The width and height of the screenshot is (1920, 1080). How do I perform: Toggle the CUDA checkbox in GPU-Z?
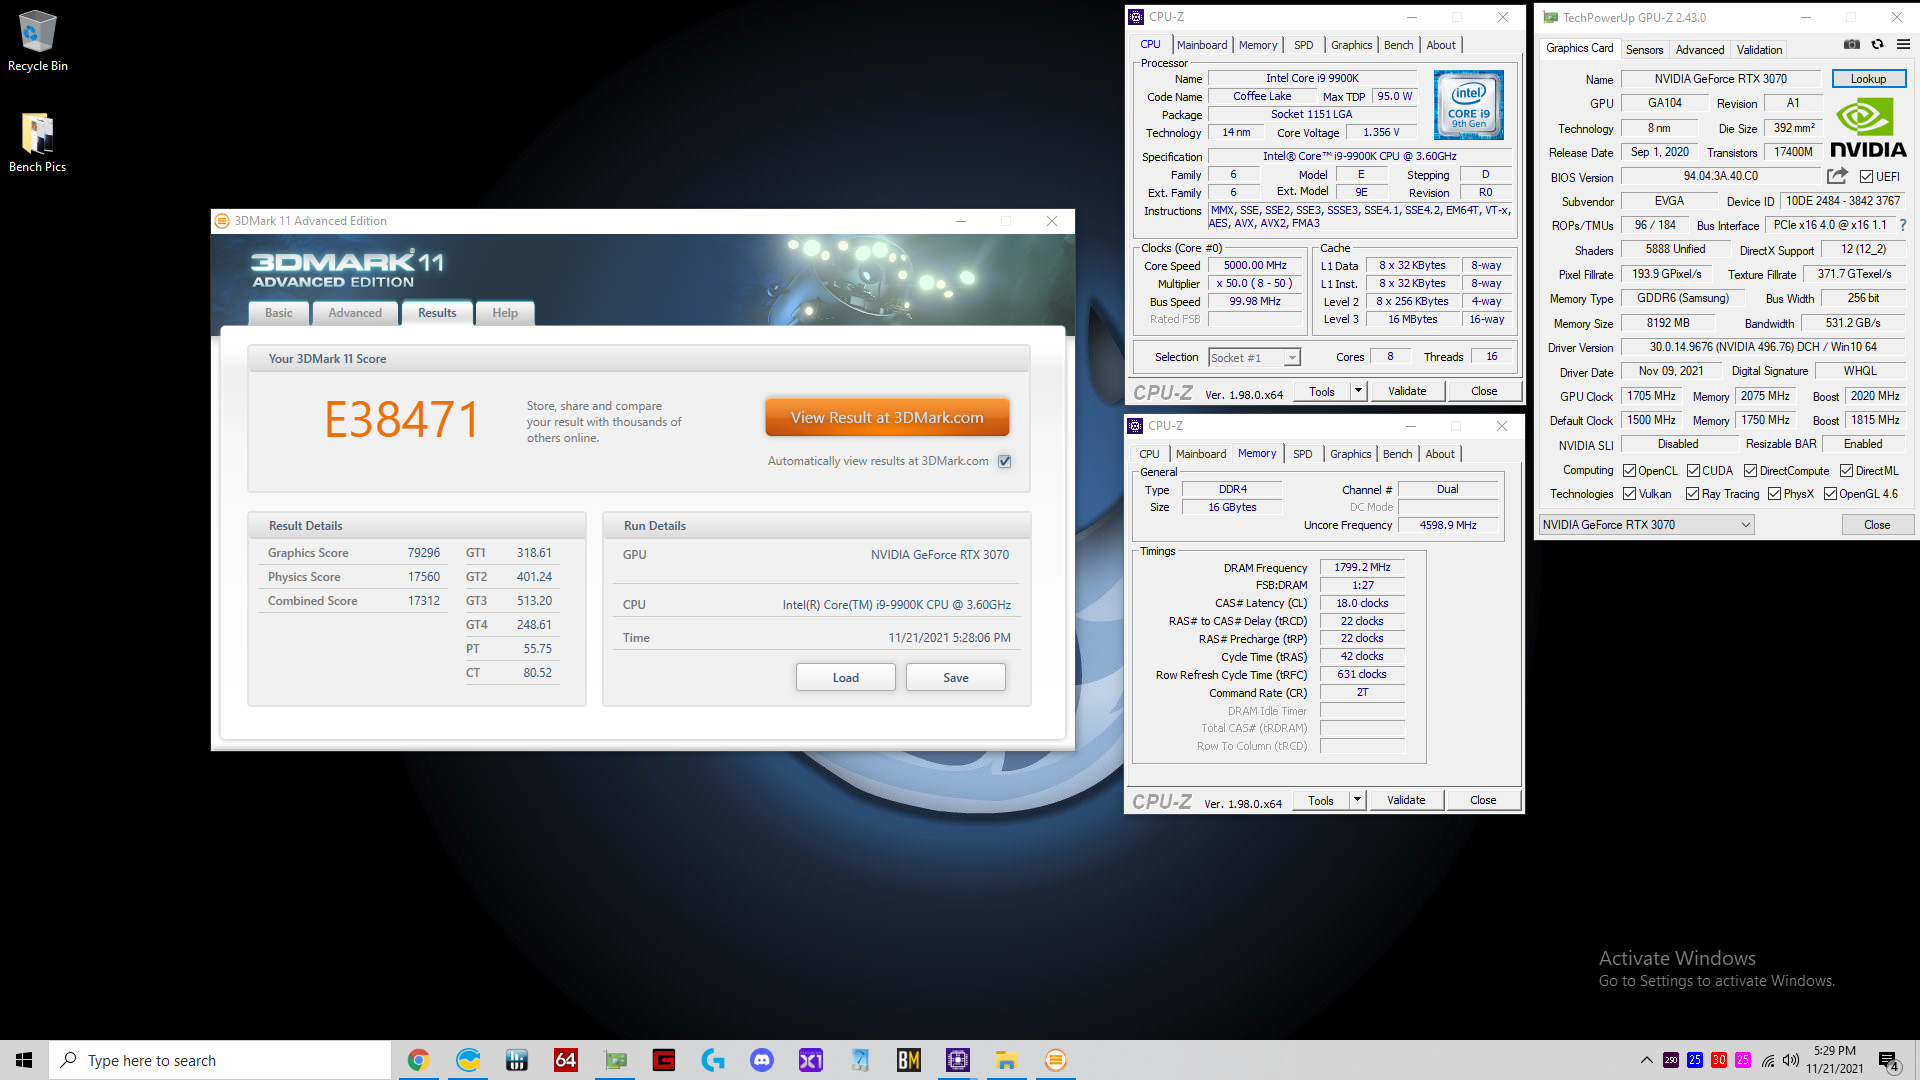point(1693,471)
